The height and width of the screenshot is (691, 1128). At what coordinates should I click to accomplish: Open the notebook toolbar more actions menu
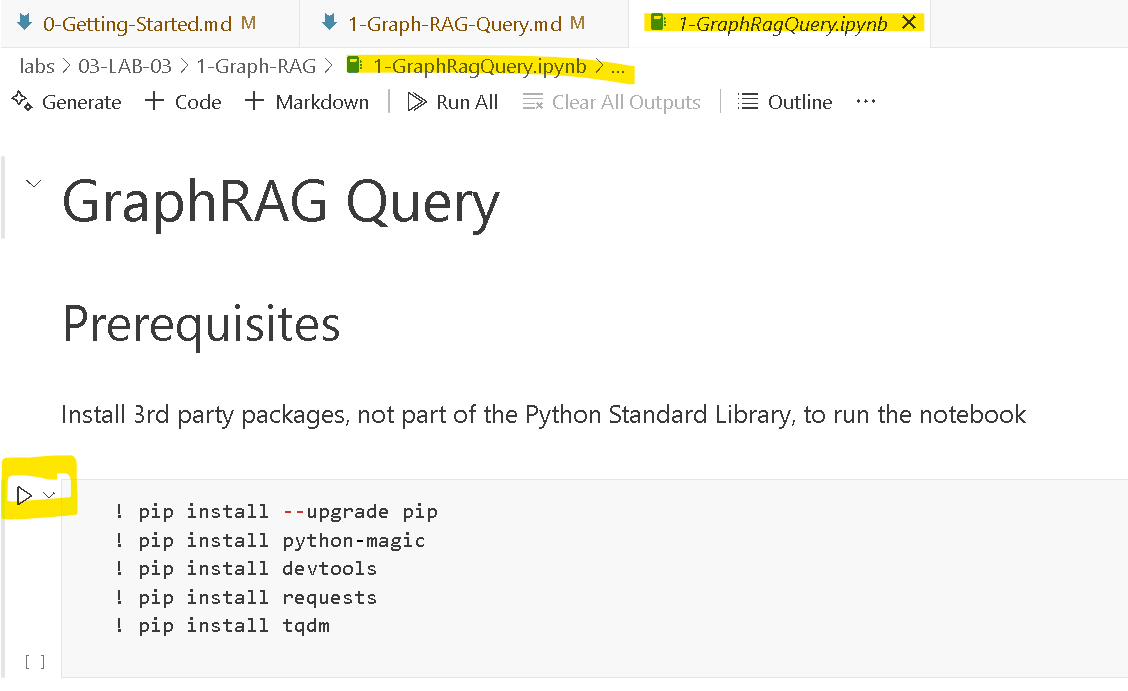(865, 101)
